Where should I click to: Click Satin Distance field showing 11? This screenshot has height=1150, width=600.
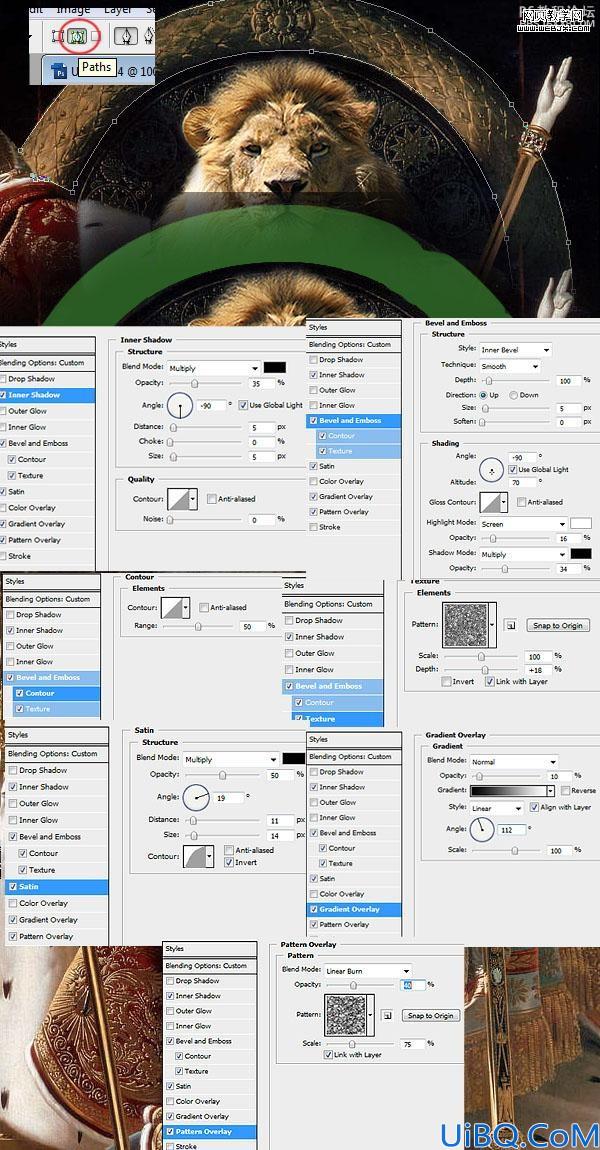tap(279, 820)
